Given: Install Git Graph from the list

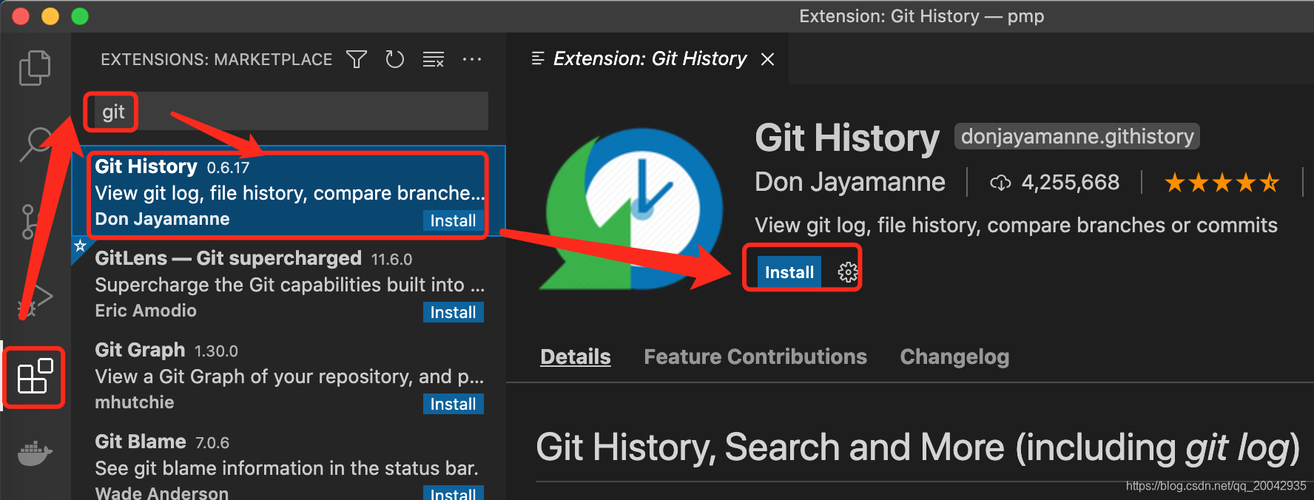Looking at the screenshot, I should click(453, 404).
